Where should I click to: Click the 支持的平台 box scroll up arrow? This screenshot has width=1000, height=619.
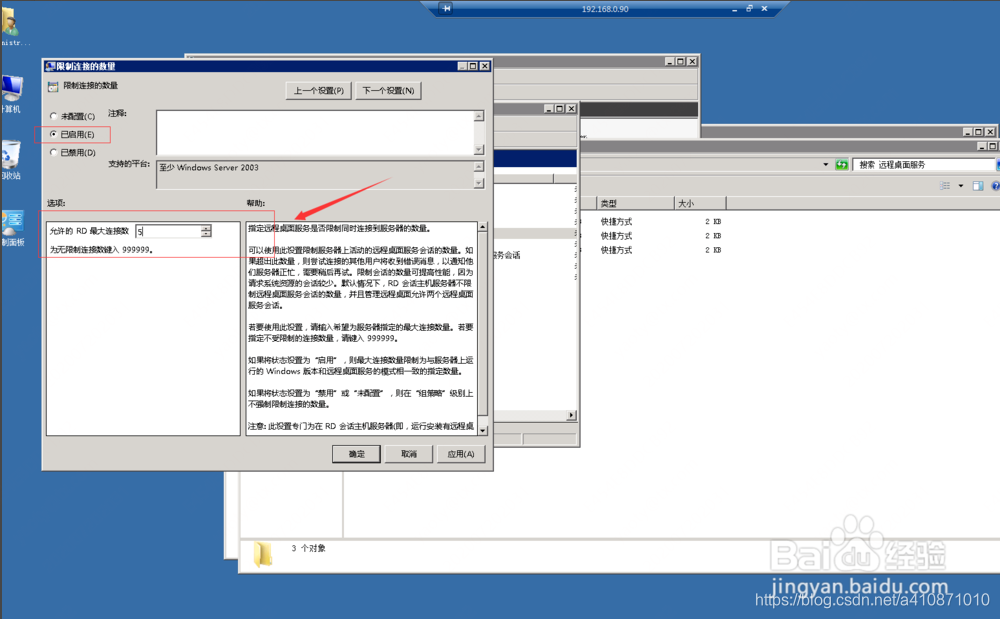[x=479, y=166]
